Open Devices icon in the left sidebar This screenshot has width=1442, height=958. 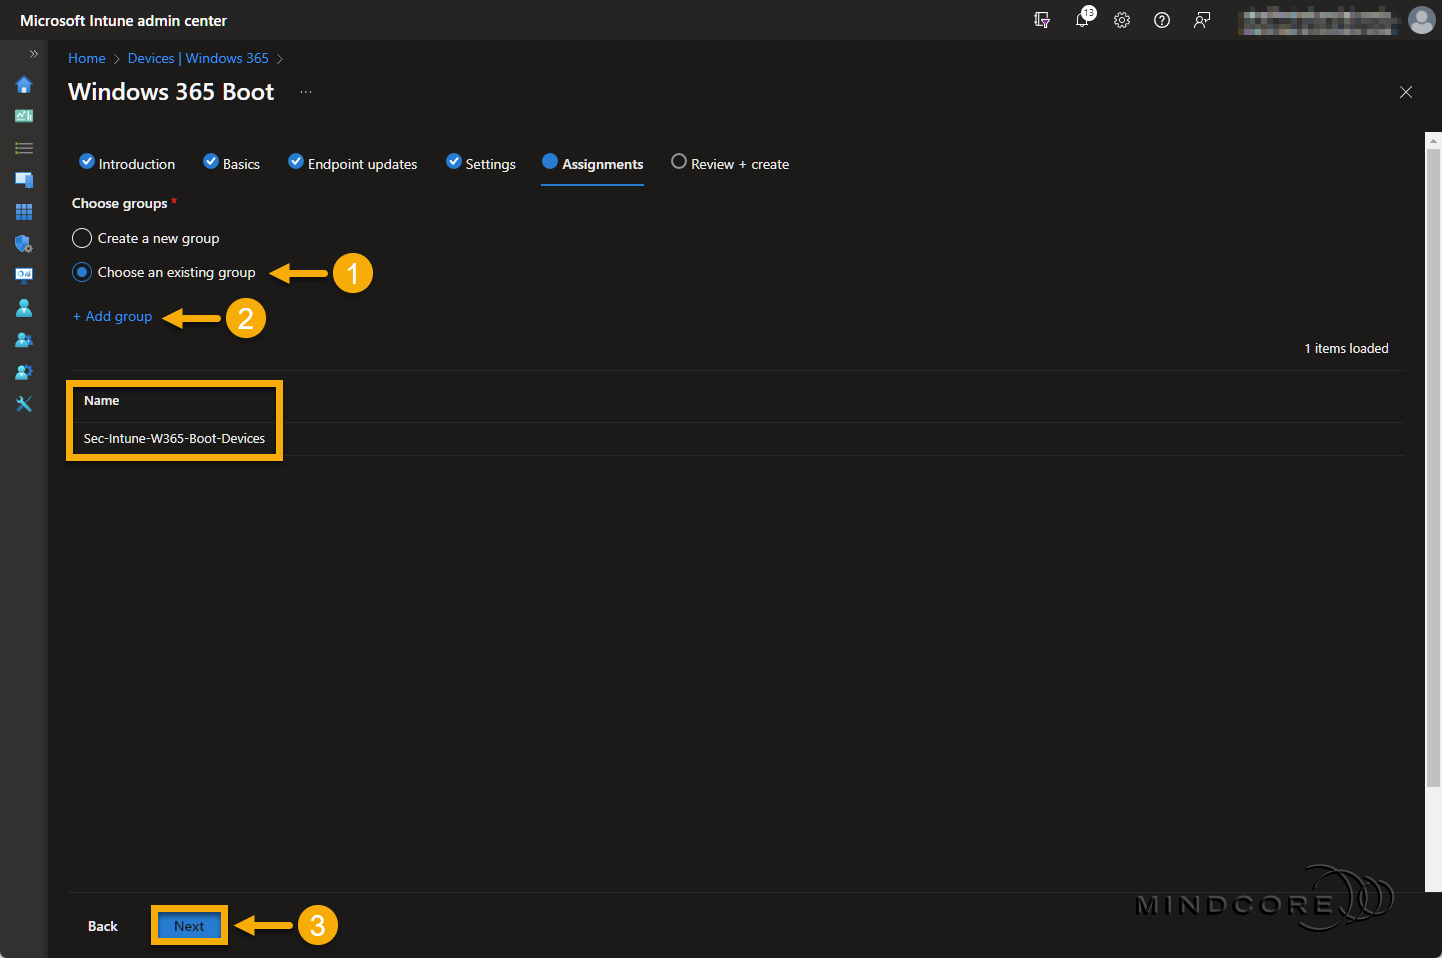click(24, 180)
